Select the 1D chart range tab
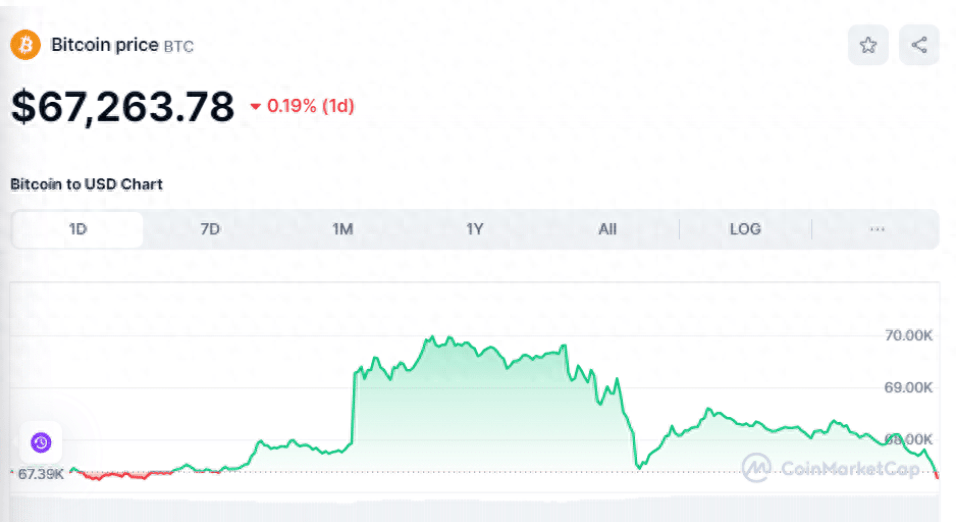Image resolution: width=956 pixels, height=522 pixels. point(77,229)
